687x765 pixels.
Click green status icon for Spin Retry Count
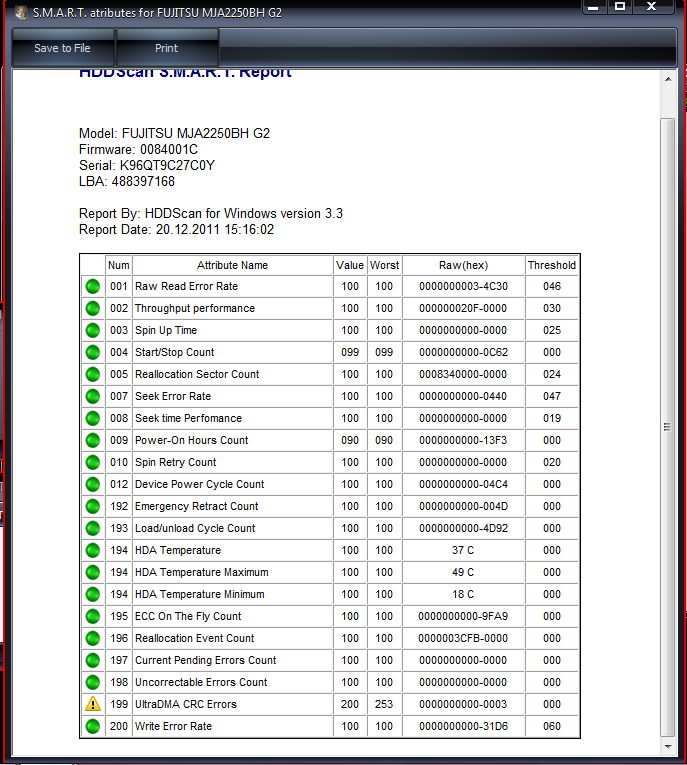pyautogui.click(x=93, y=462)
